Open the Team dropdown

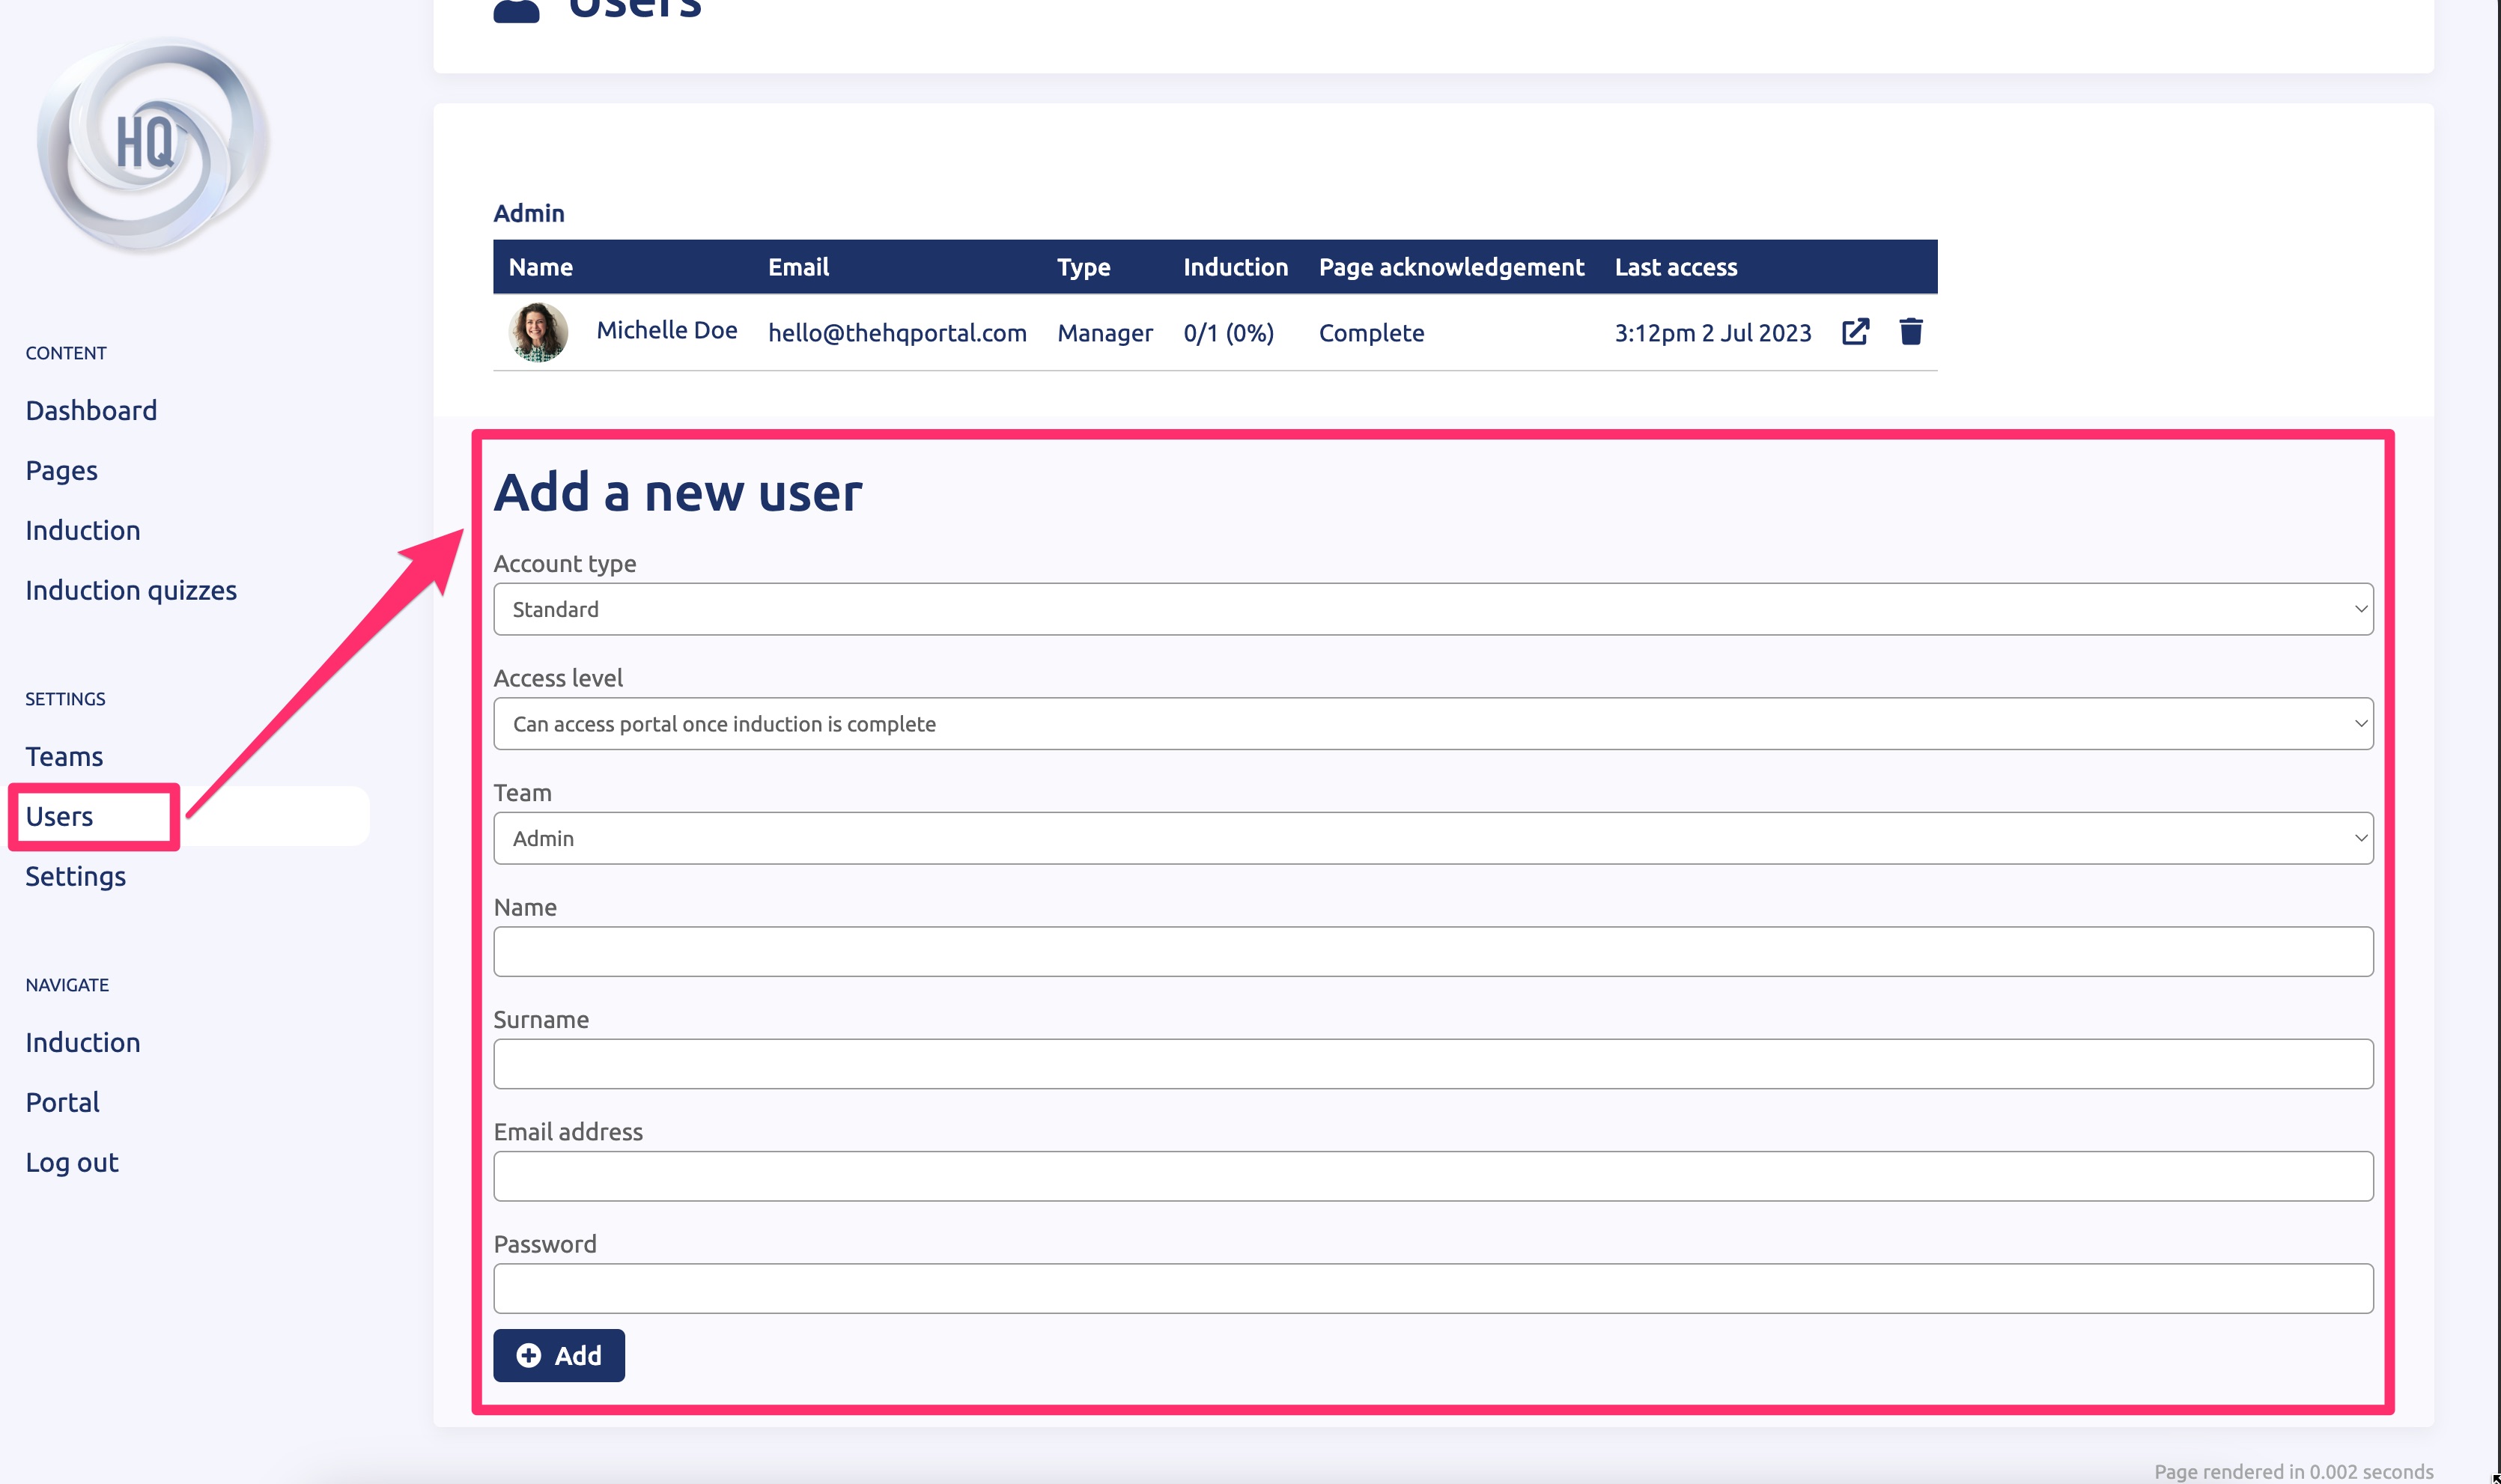coord(1432,838)
